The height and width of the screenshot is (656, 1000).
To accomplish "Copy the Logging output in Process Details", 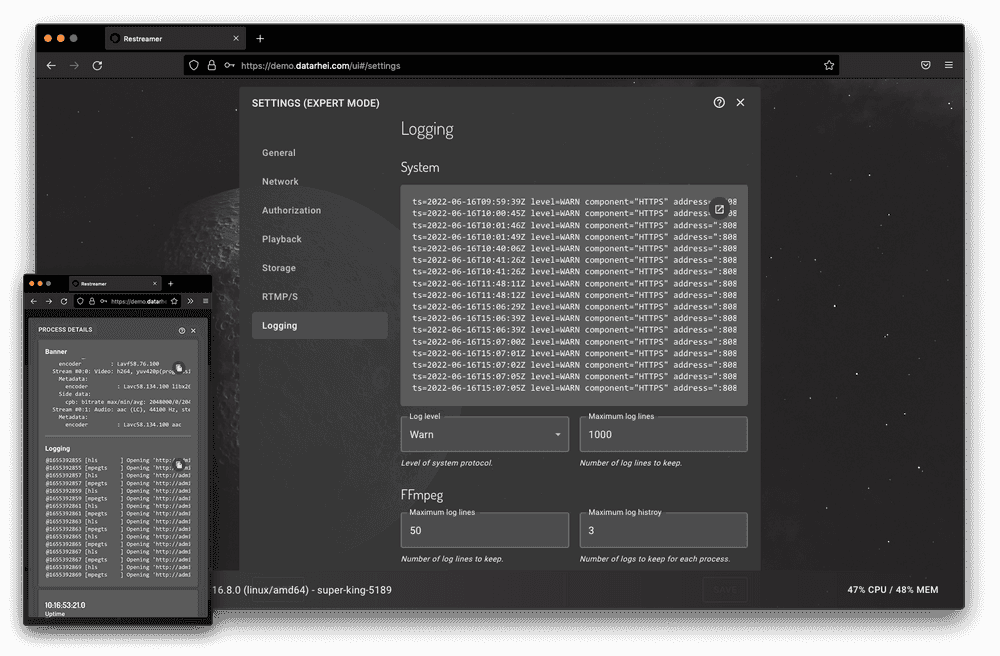I will [x=180, y=463].
